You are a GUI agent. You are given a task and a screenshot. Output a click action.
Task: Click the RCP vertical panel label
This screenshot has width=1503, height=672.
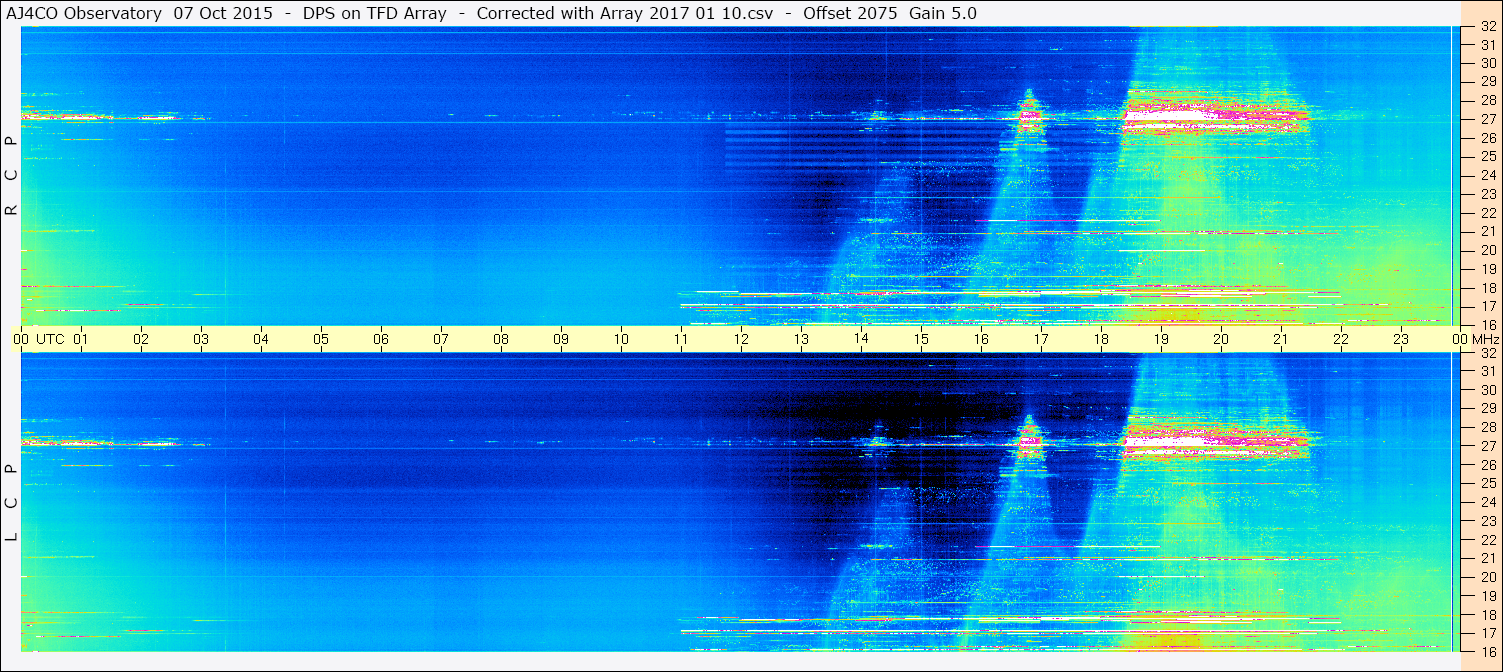pos(11,176)
